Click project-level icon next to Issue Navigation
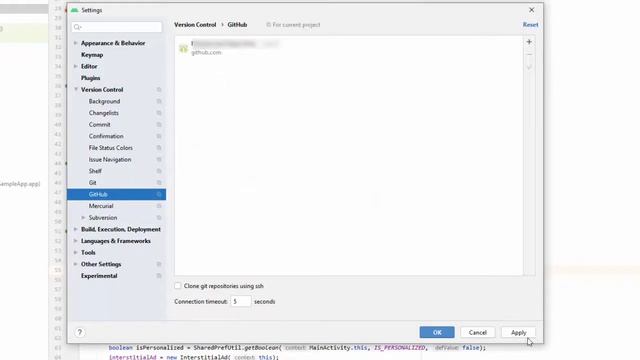This screenshot has width=640, height=360. pyautogui.click(x=159, y=160)
